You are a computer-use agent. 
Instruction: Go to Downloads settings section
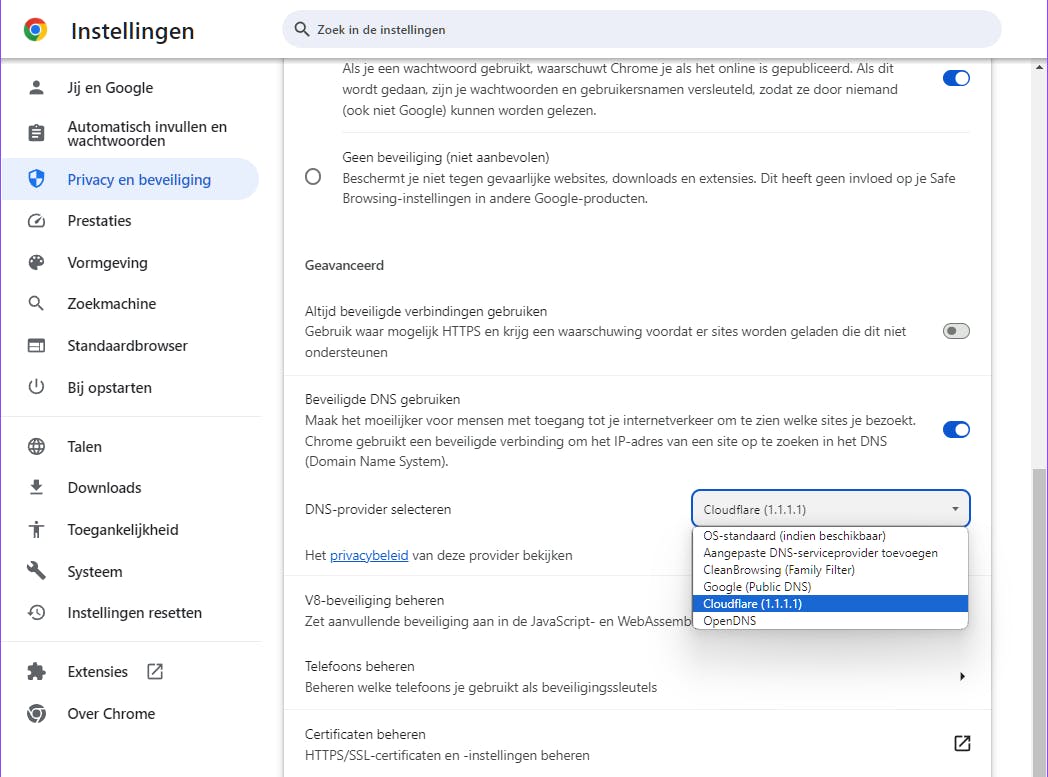point(104,488)
